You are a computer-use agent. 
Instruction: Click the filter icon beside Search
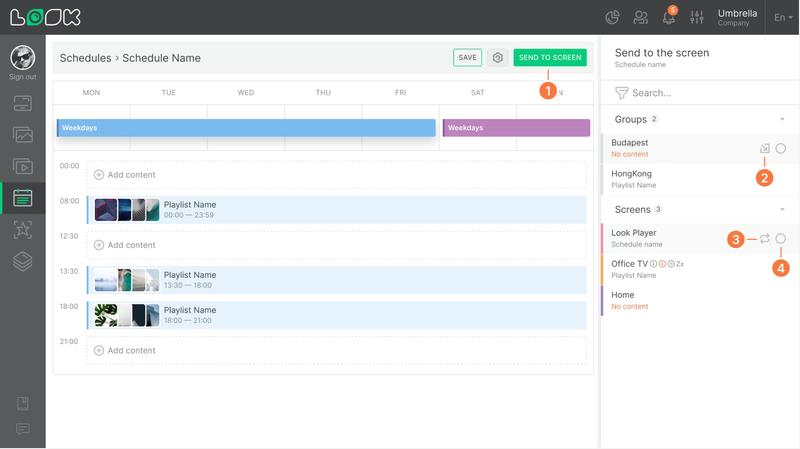621,93
